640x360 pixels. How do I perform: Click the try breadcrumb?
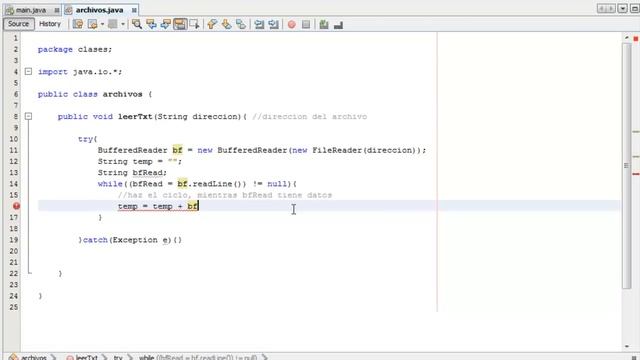point(118,357)
